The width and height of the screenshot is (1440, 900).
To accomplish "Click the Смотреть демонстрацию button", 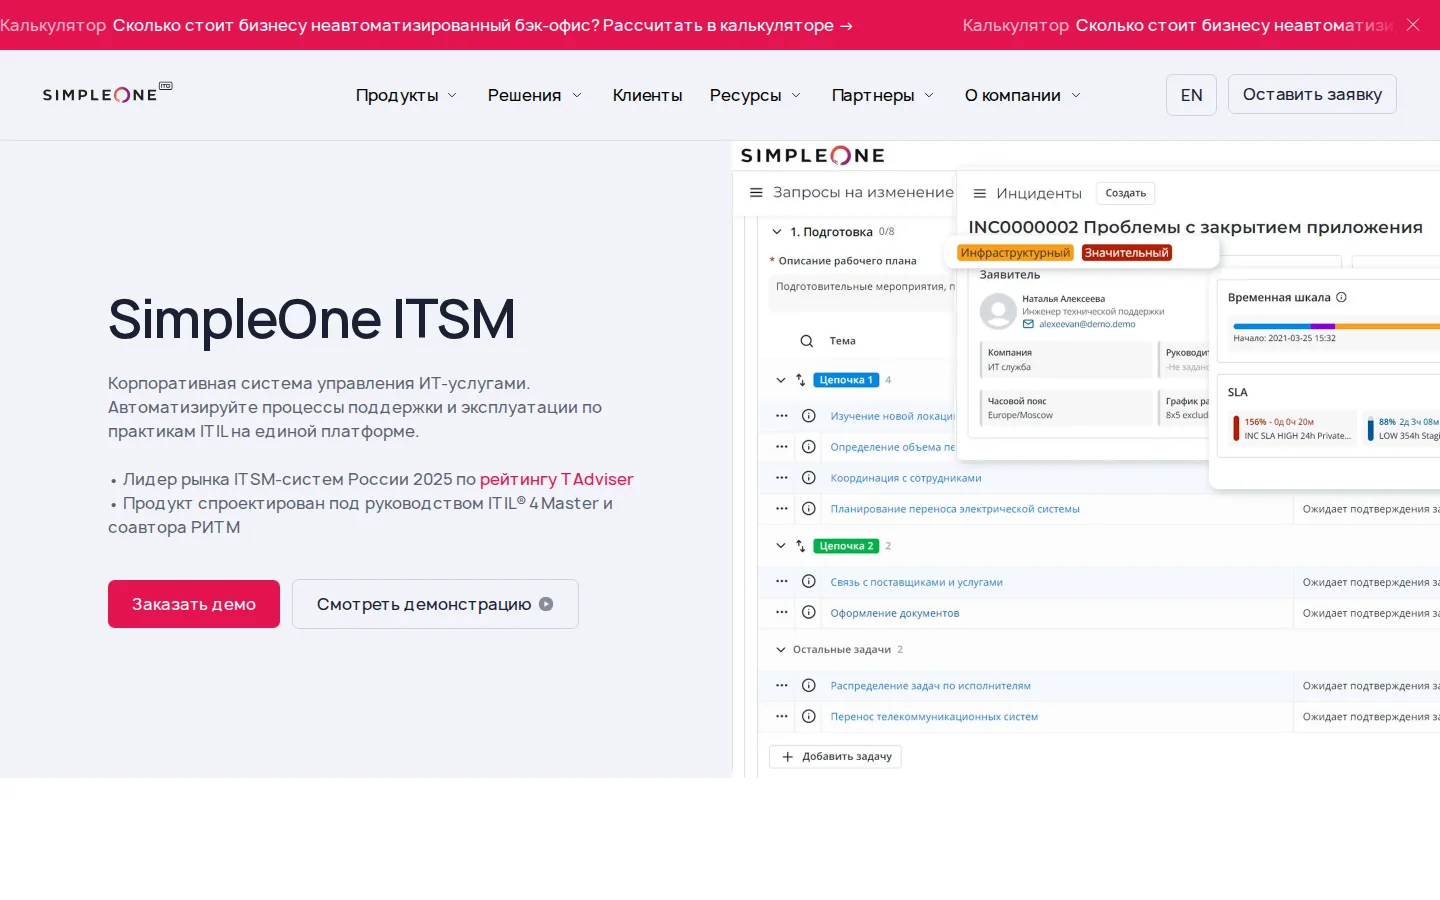I will click(435, 604).
